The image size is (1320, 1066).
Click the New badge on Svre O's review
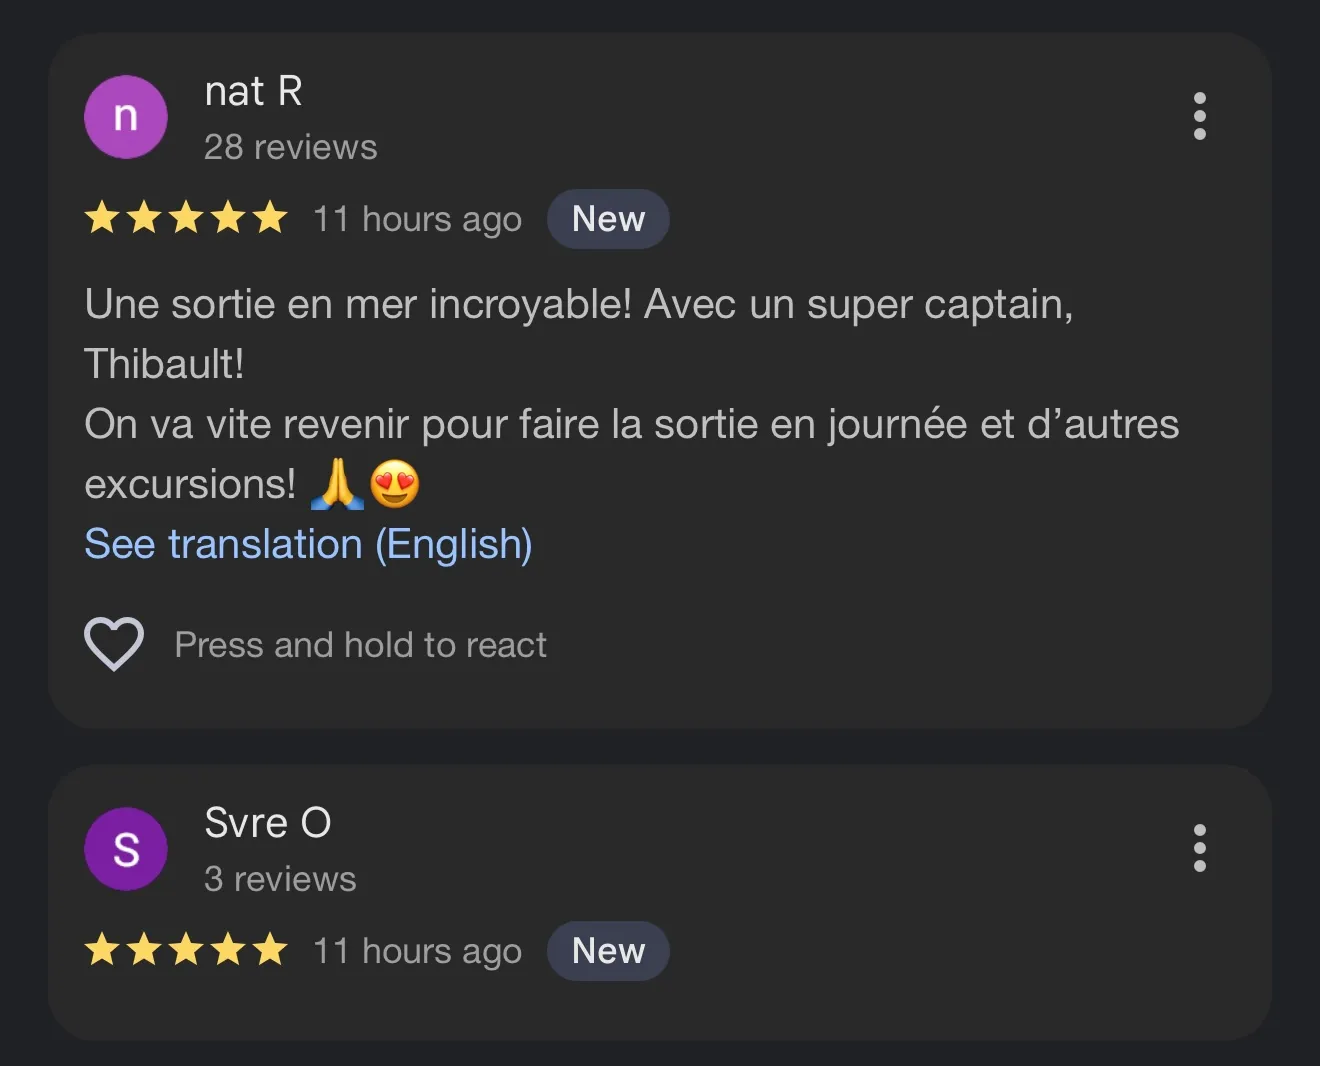pos(608,951)
